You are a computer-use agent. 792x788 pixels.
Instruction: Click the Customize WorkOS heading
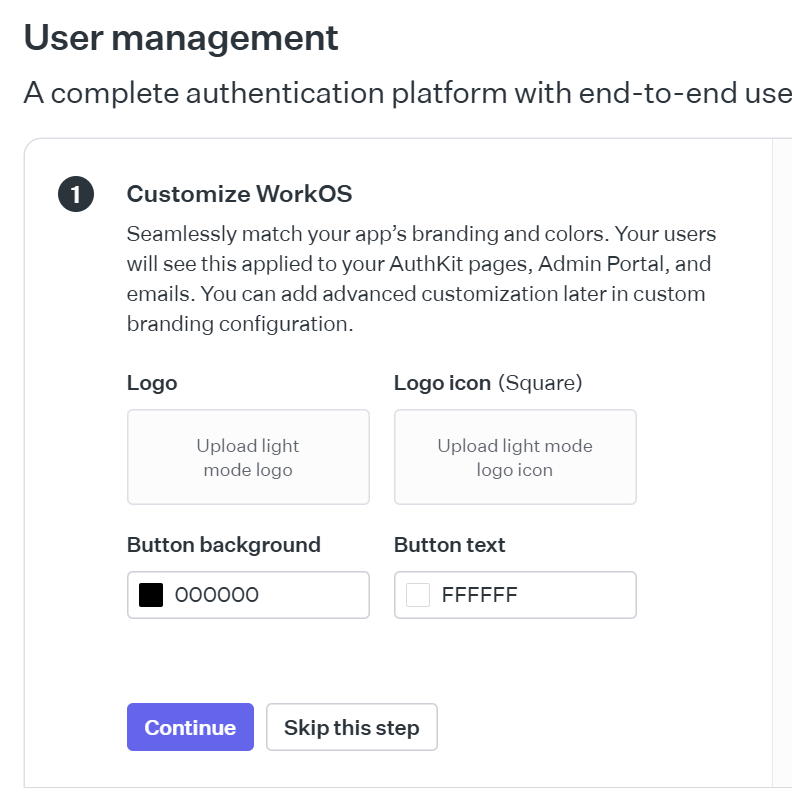point(239,194)
